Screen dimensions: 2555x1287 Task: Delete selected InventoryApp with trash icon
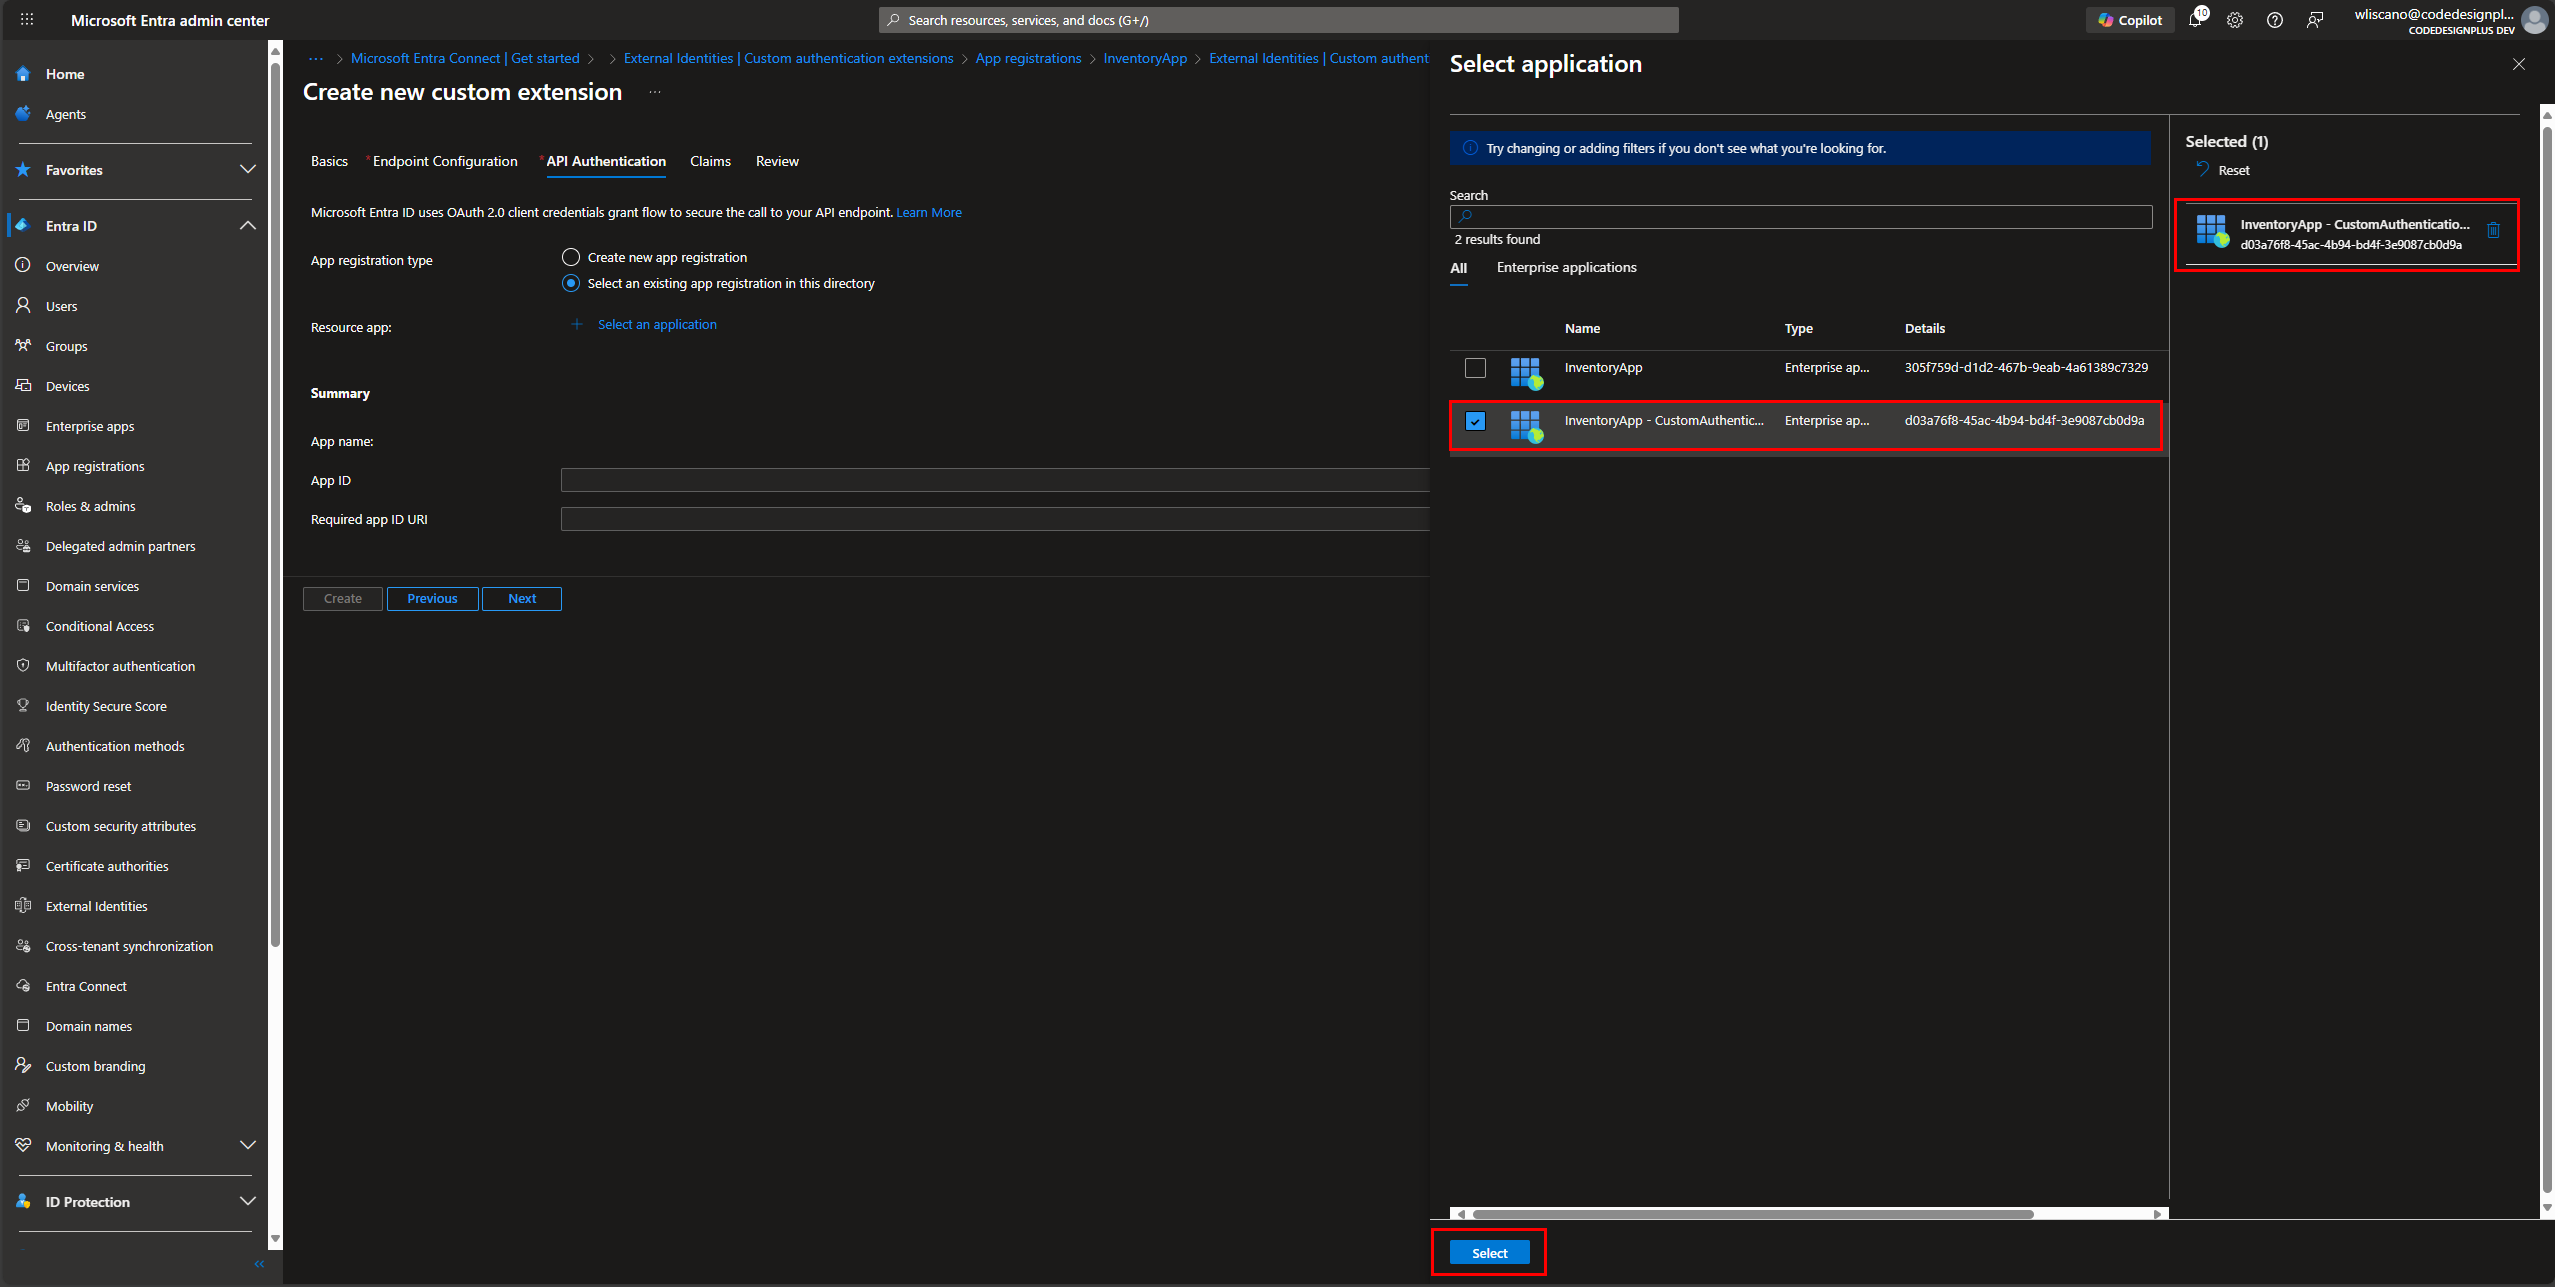tap(2493, 230)
